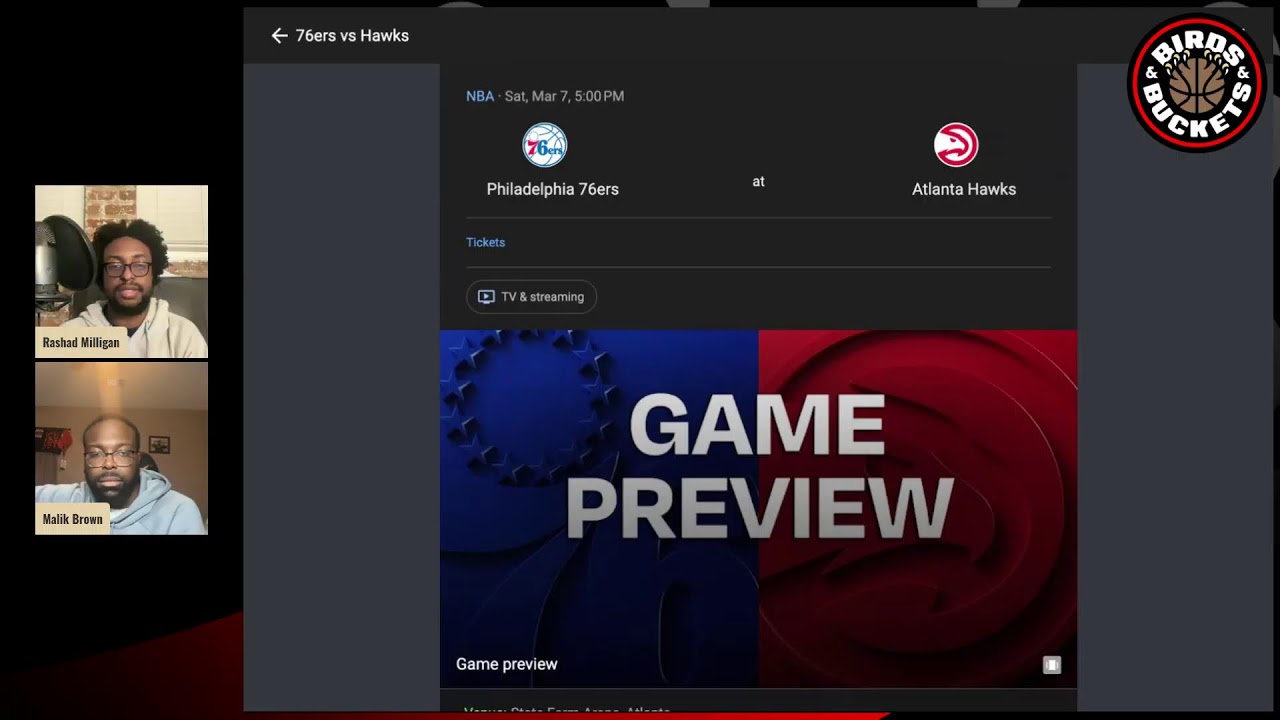This screenshot has width=1280, height=720.
Task: Open TV & streaming options
Action: [x=531, y=297]
